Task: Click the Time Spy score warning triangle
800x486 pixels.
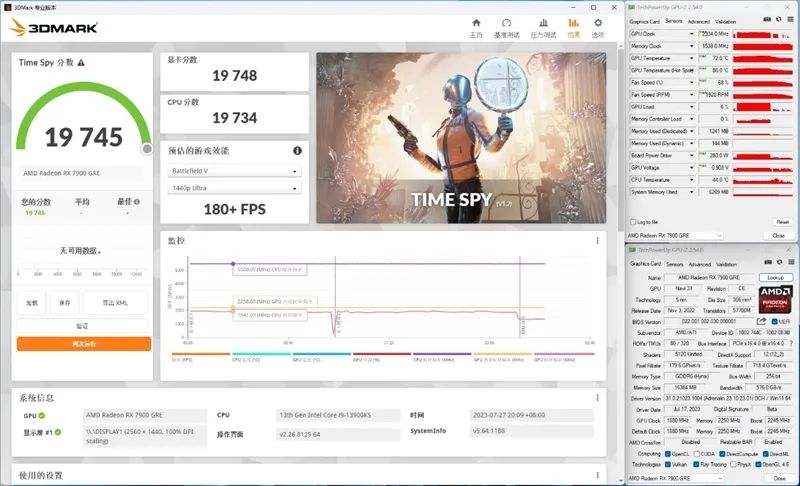Action: [x=81, y=63]
